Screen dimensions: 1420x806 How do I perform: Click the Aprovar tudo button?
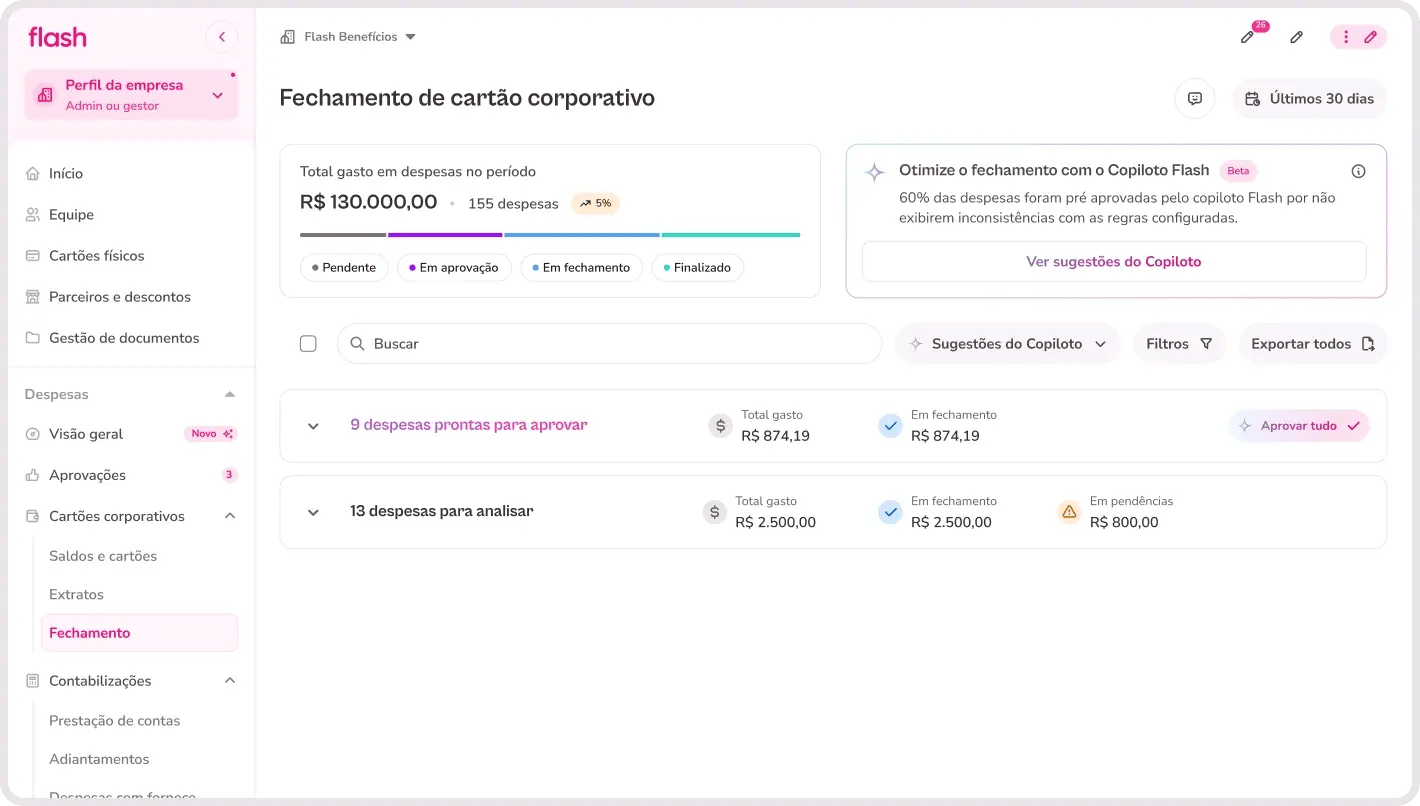click(1299, 425)
